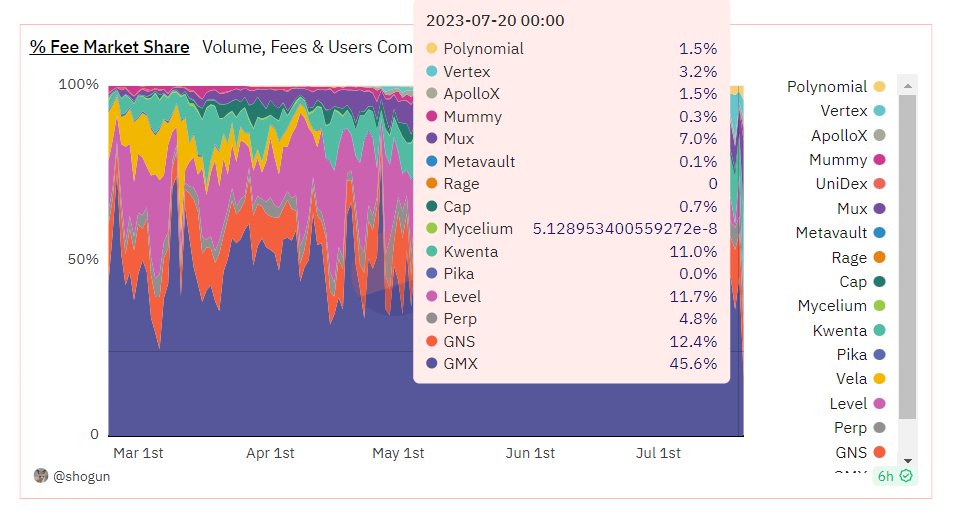Click the UniDex red legend dot
Viewport: 955px width, 519px height.
[x=879, y=184]
